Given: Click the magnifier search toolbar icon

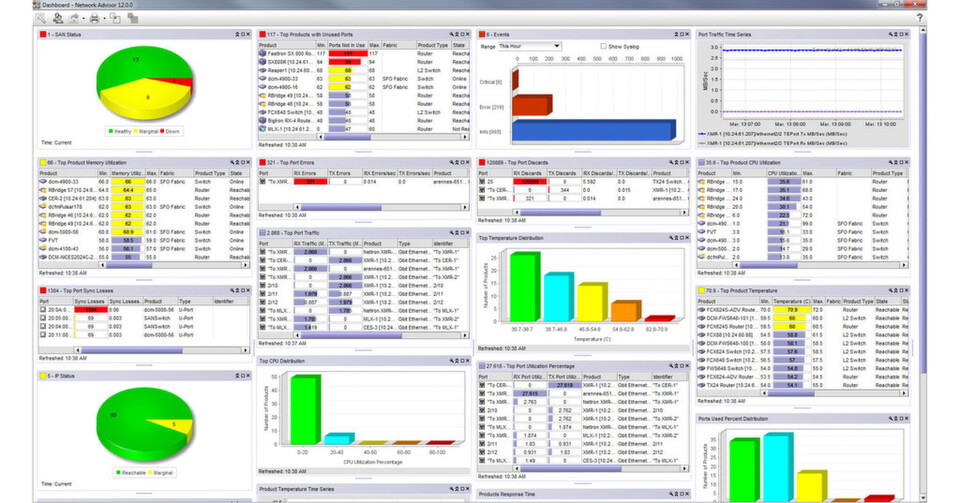Looking at the screenshot, I should 40,18.
